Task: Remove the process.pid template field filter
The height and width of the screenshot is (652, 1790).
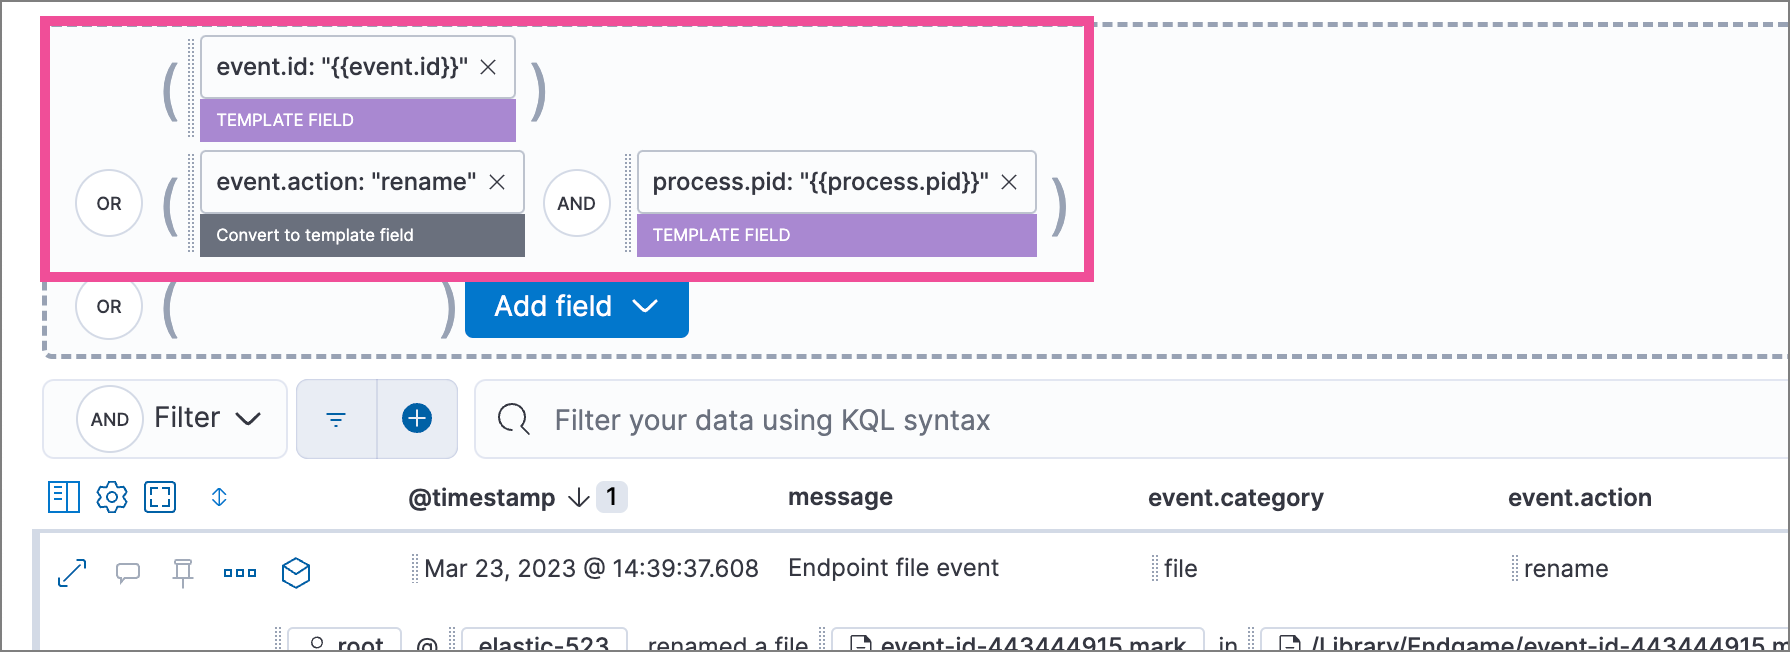Action: (1009, 182)
